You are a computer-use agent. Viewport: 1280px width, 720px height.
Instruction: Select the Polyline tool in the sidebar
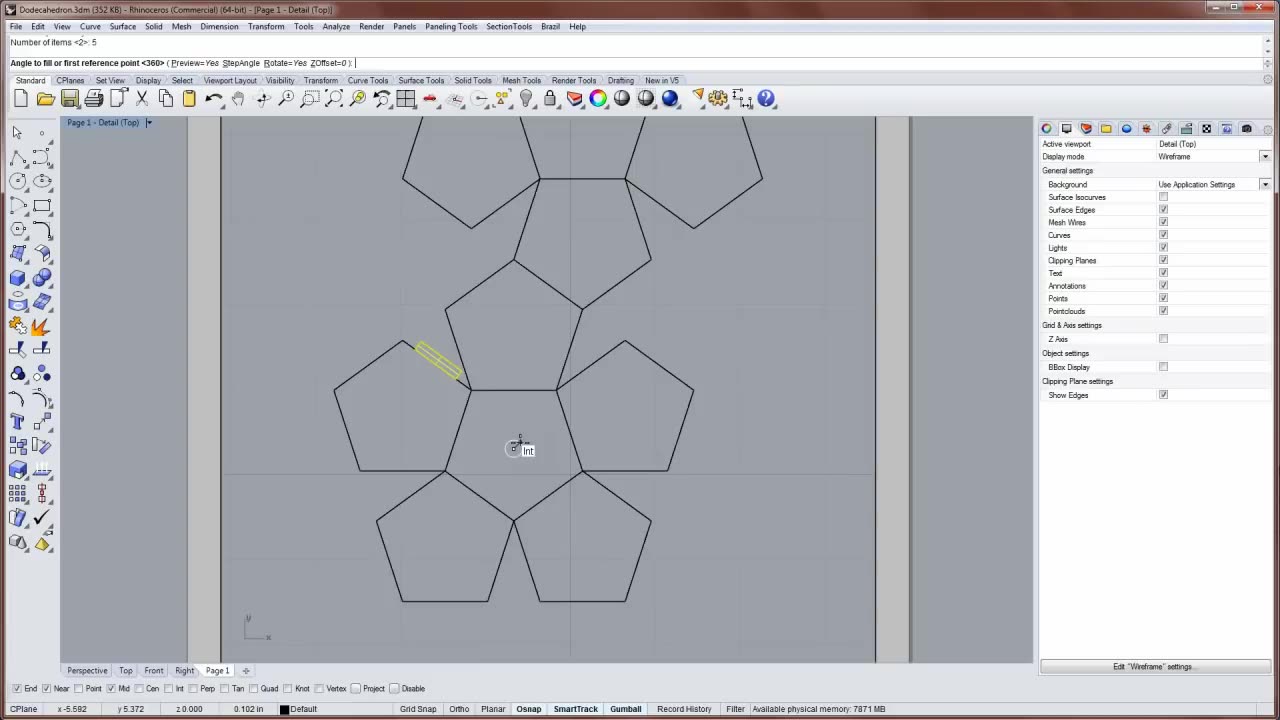[x=17, y=157]
